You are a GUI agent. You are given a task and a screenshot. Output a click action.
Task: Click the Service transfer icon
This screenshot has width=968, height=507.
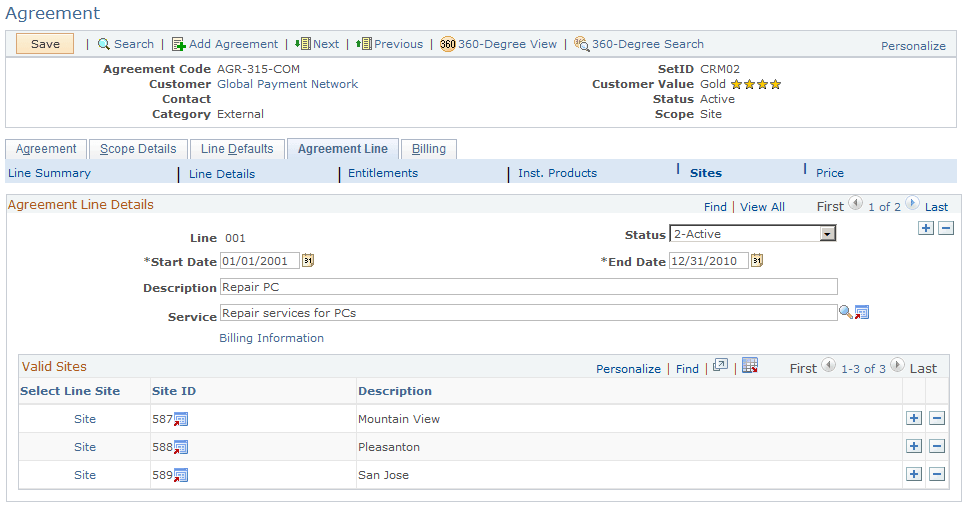click(x=862, y=312)
